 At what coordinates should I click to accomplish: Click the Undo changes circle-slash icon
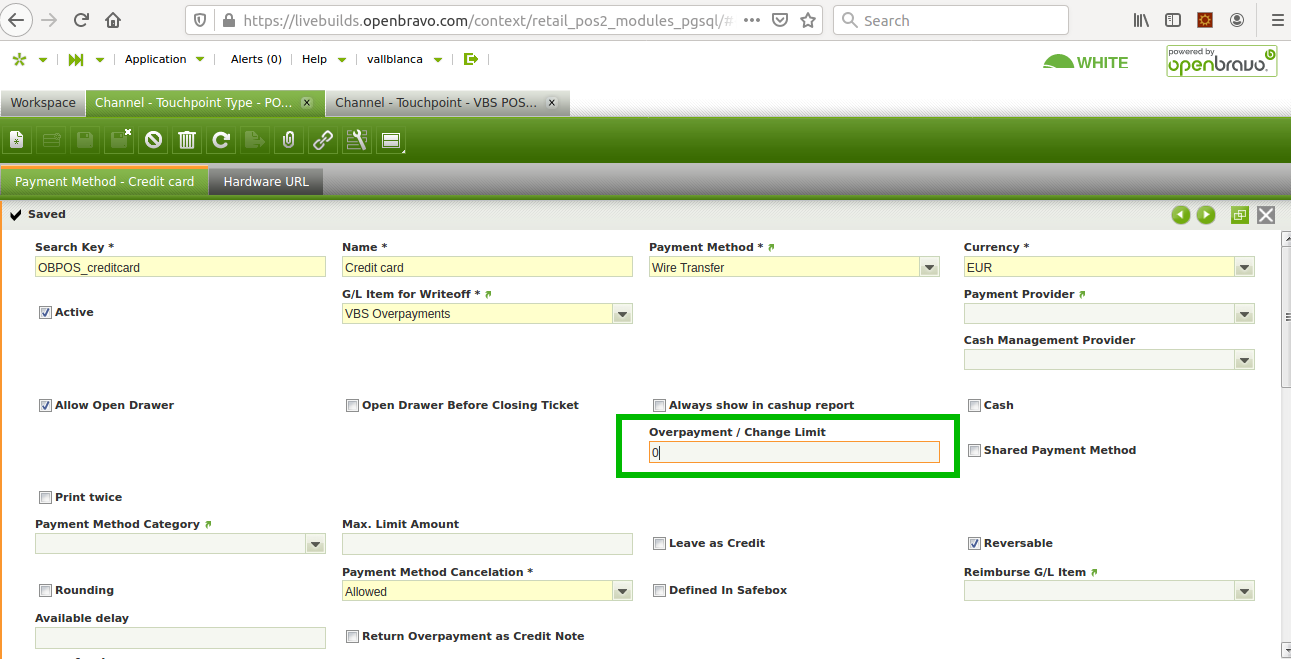153,140
